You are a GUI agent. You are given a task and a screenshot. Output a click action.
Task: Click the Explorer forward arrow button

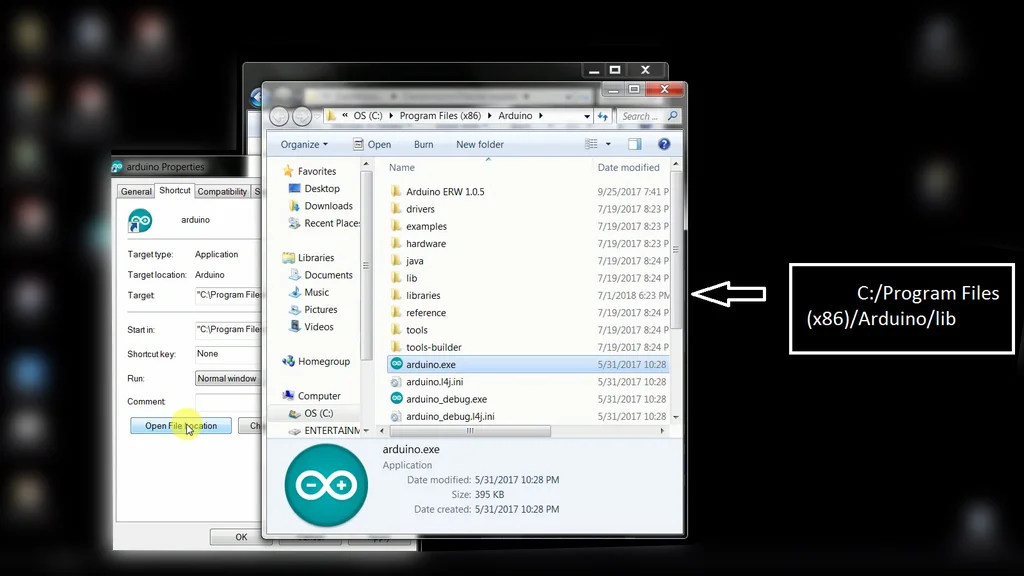click(301, 116)
